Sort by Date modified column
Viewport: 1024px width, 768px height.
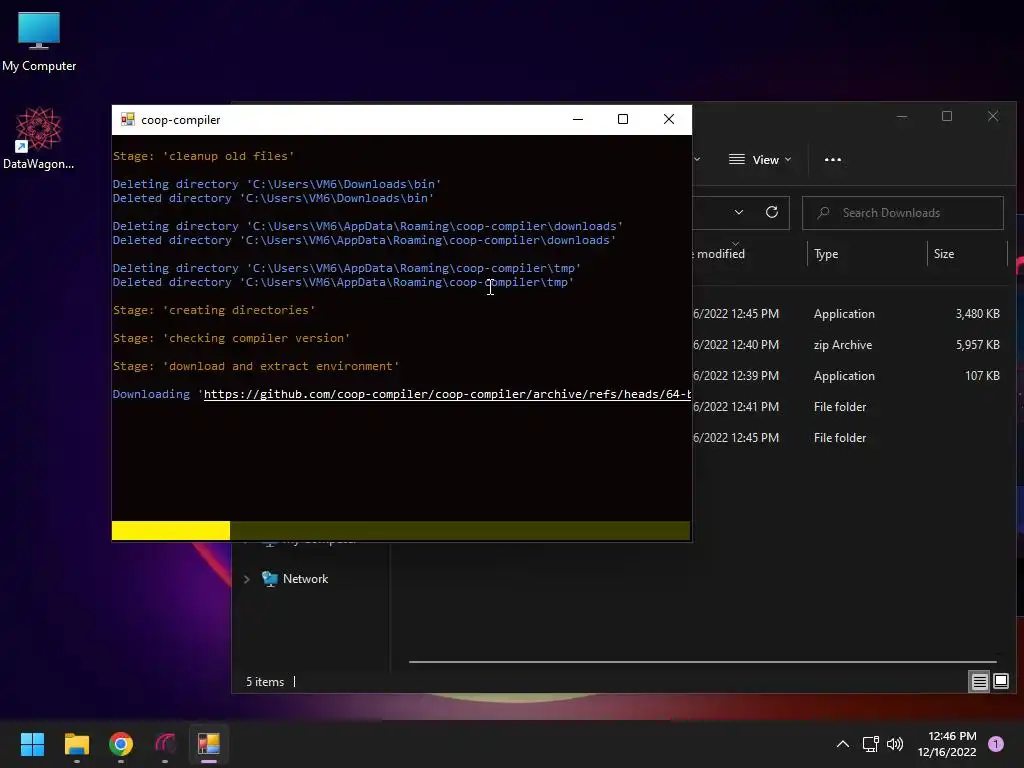720,254
